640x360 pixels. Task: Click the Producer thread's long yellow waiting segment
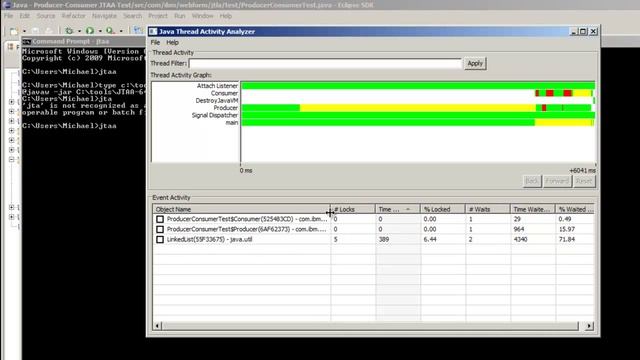pos(418,108)
